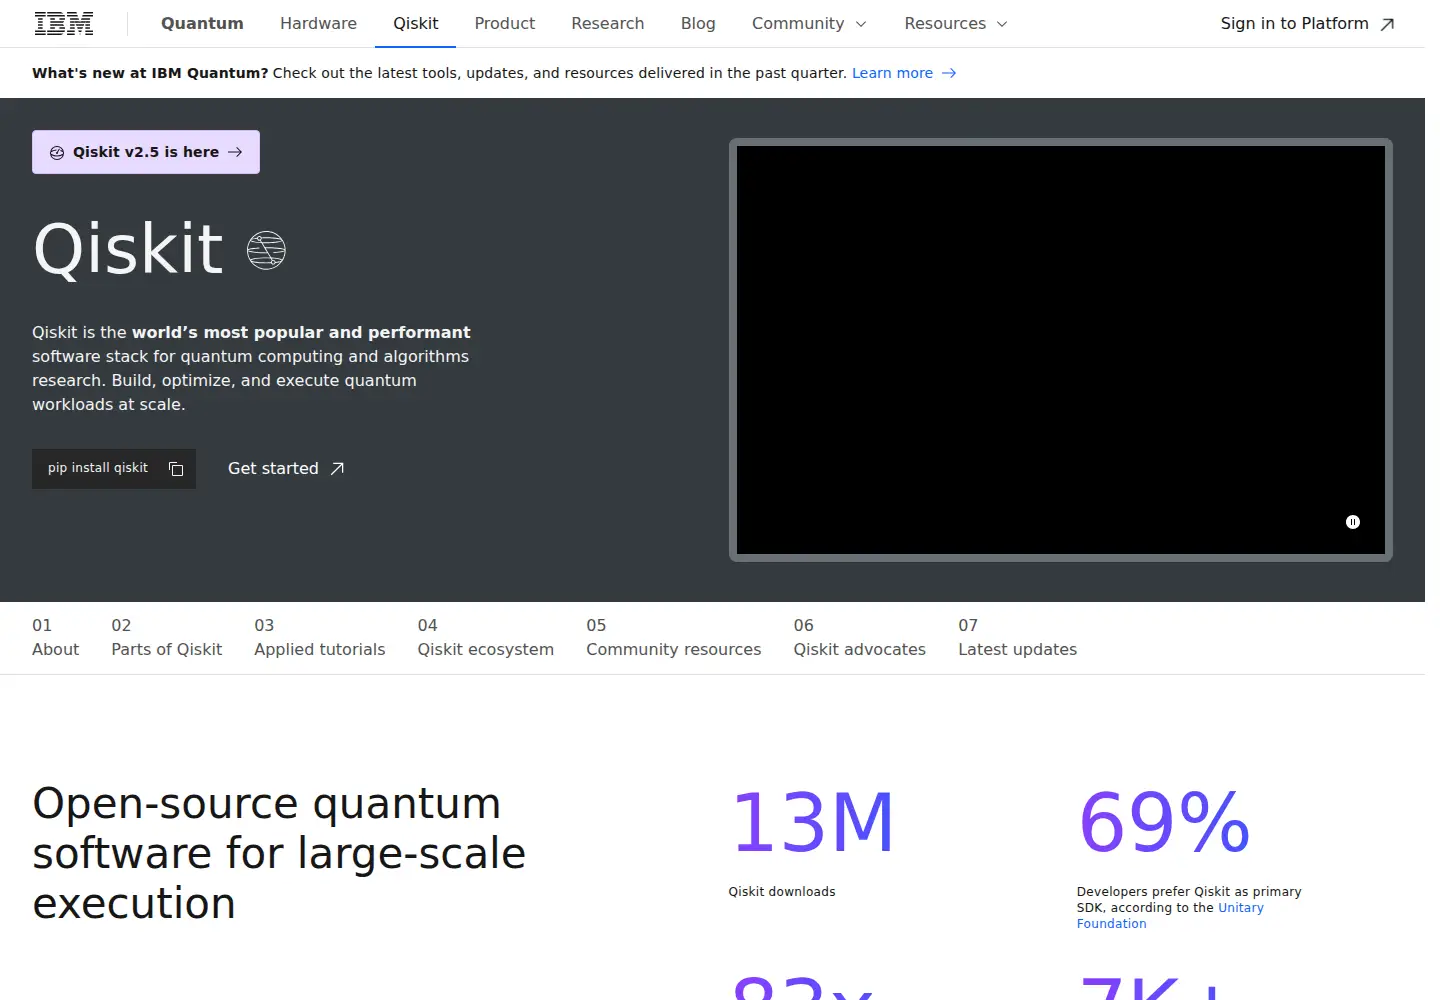1440x1000 pixels.
Task: Follow the Learn more link
Action: 903,73
